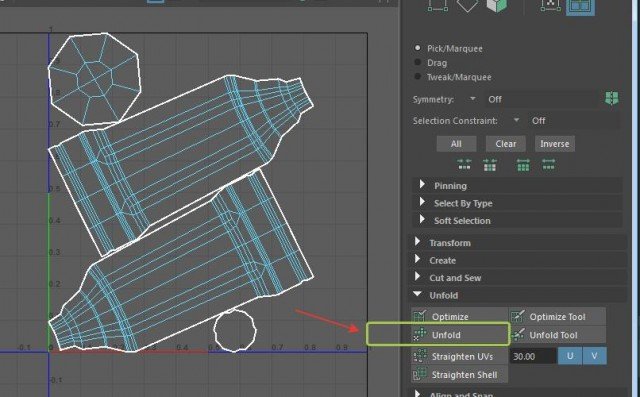Shrink selection along loop icon

point(464,165)
